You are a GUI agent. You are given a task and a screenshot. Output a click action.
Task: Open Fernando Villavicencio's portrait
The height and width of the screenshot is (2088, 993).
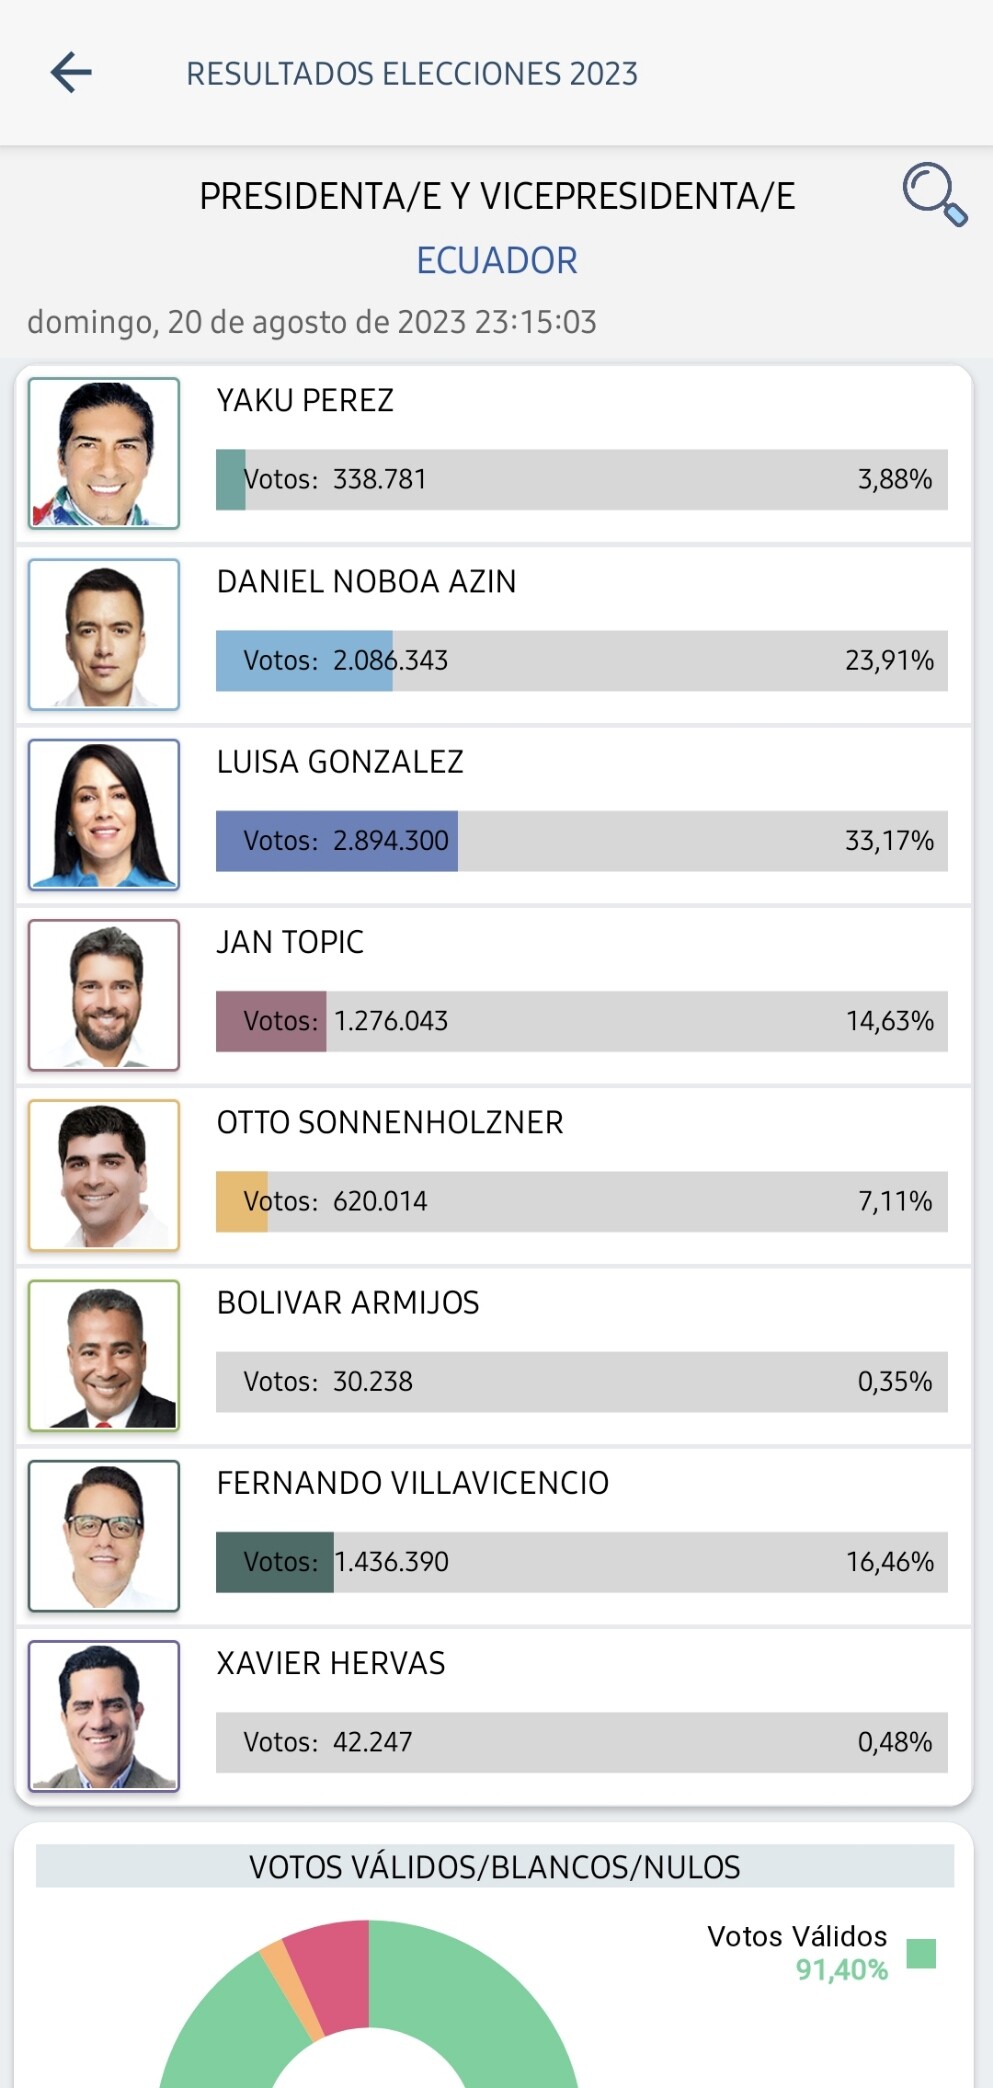(104, 1536)
